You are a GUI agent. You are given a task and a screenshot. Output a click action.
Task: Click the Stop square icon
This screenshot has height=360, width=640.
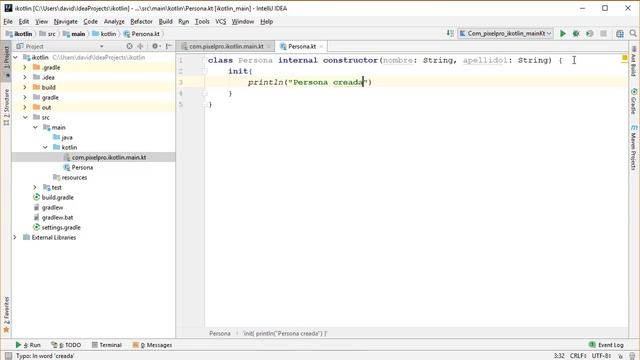603,33
